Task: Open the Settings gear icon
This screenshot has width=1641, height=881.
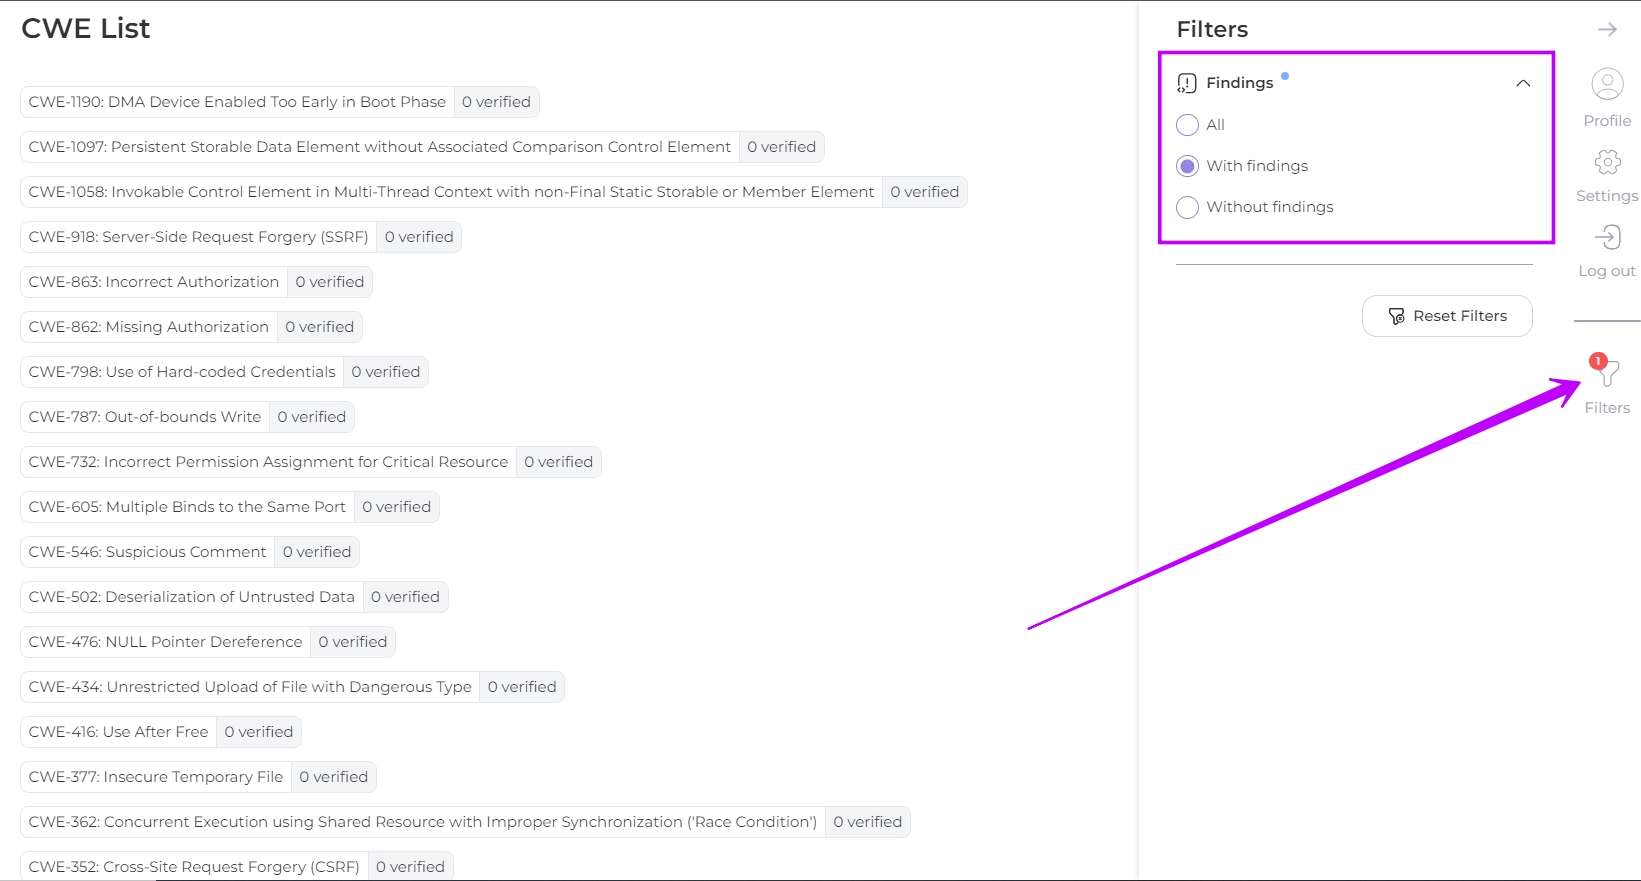Action: tap(1607, 162)
